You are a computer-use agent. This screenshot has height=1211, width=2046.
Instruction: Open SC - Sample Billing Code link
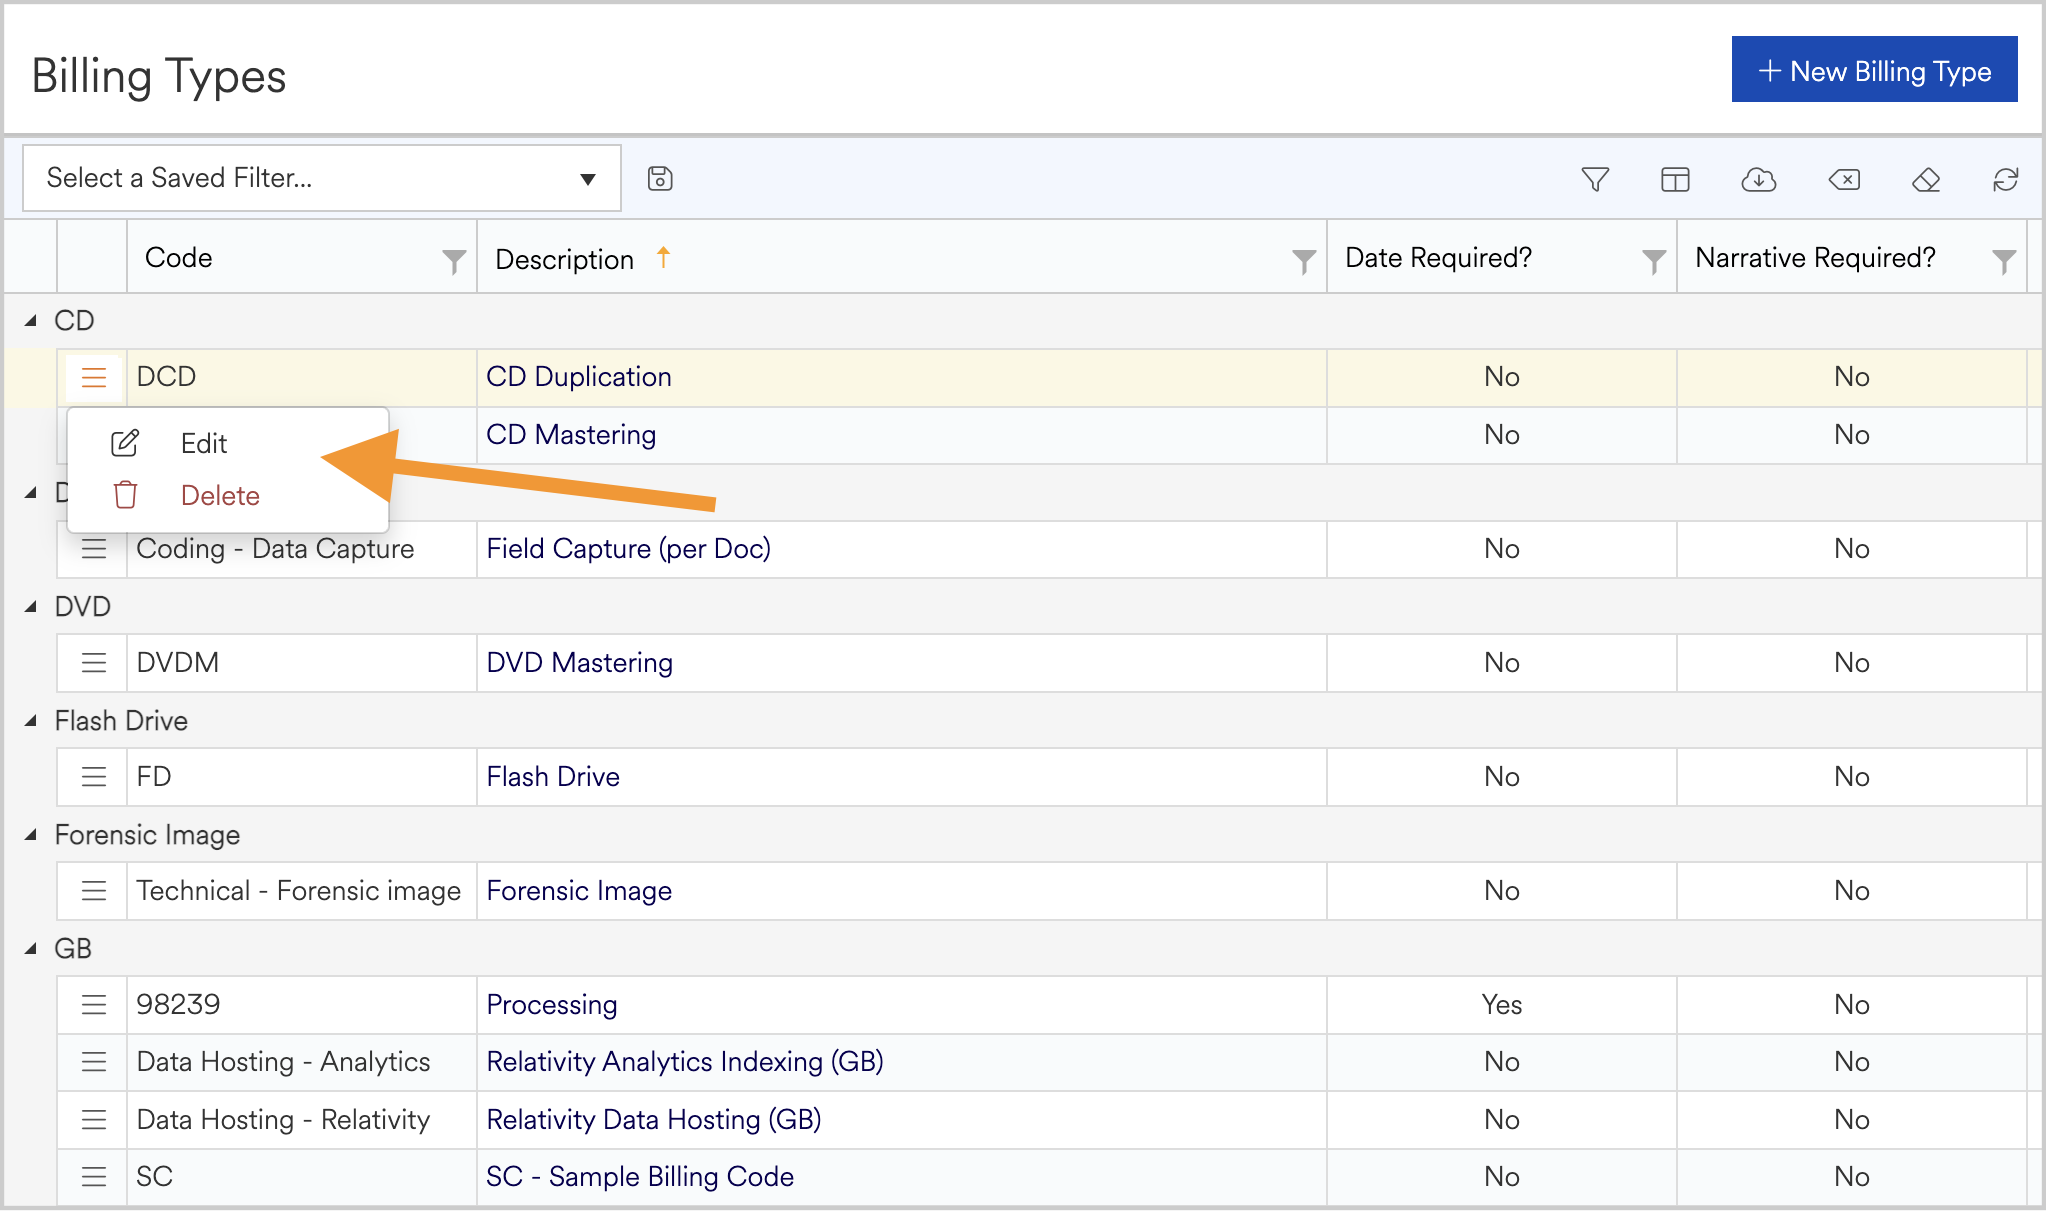640,1177
